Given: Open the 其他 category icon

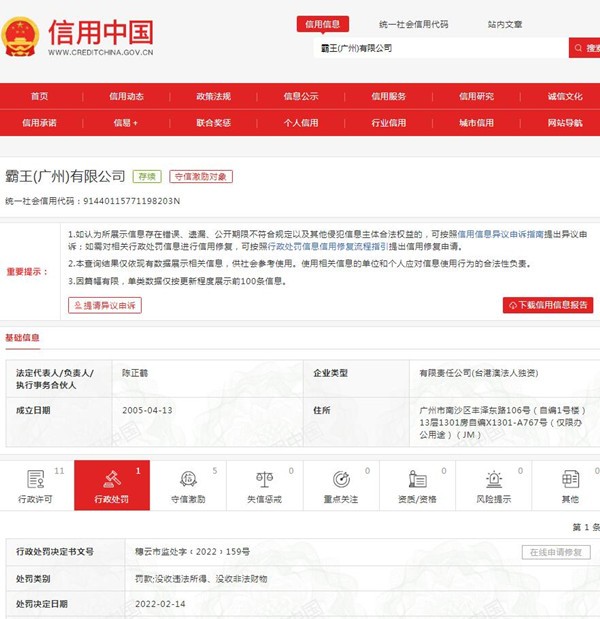Looking at the screenshot, I should tap(570, 479).
